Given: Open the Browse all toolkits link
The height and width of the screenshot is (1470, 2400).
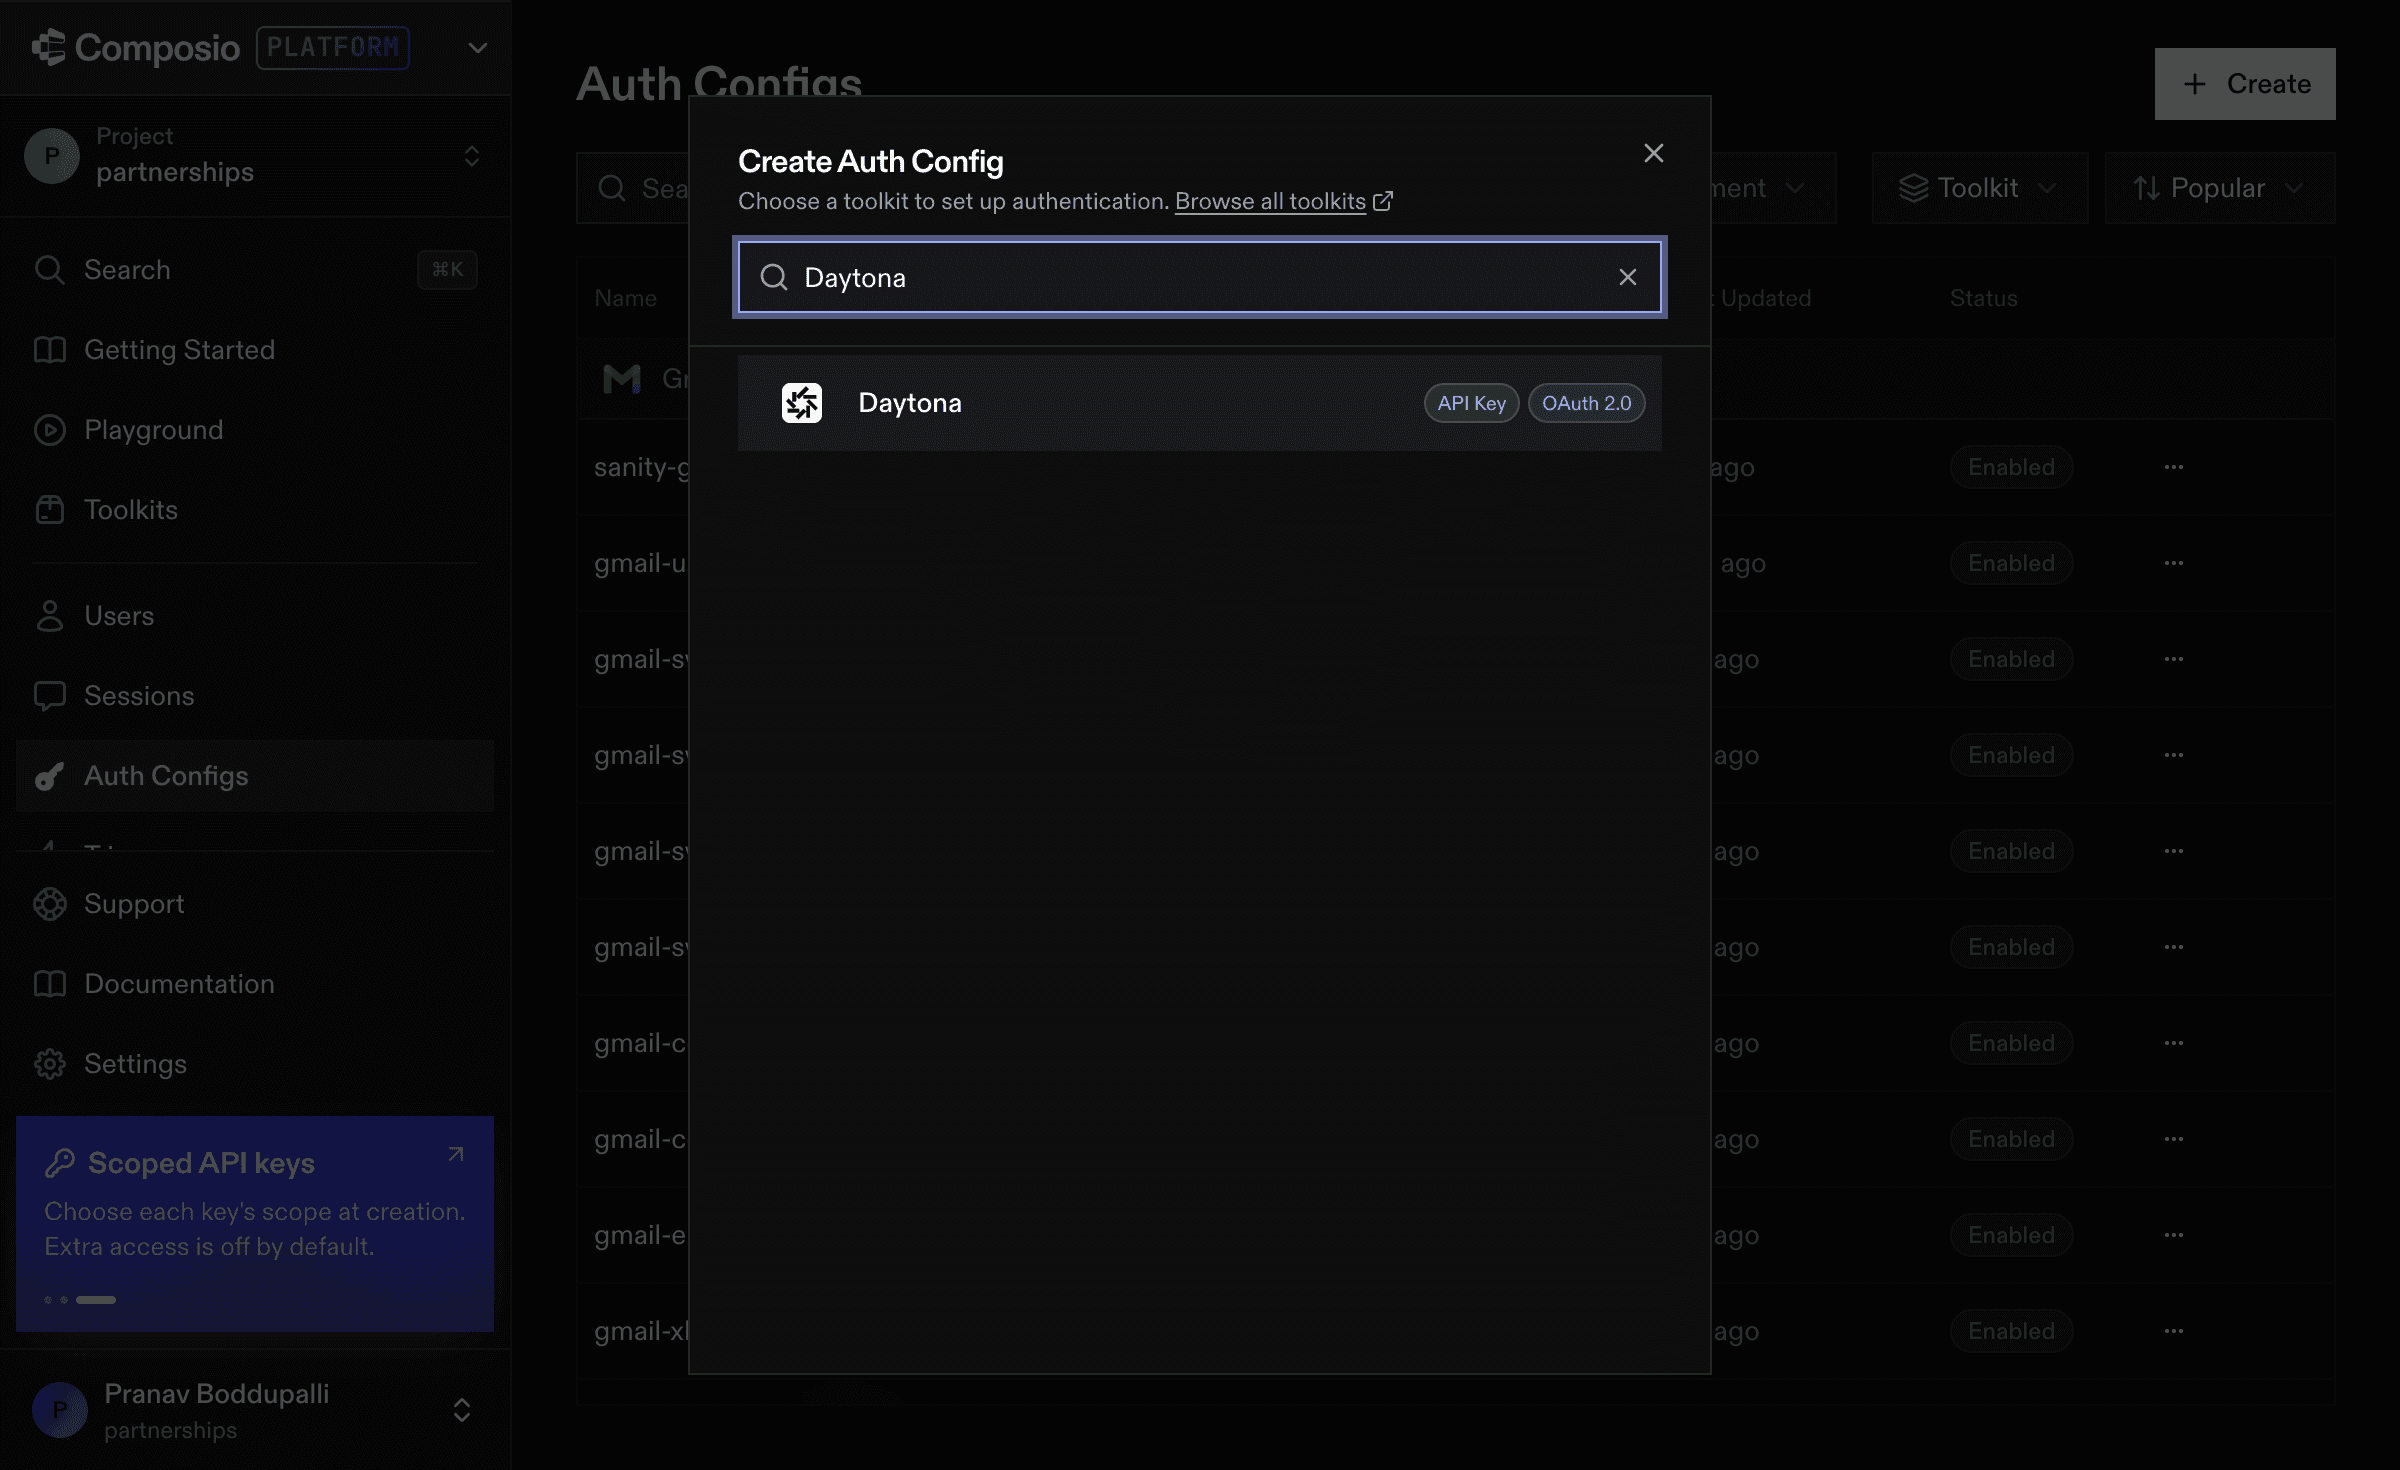Looking at the screenshot, I should coord(1270,201).
